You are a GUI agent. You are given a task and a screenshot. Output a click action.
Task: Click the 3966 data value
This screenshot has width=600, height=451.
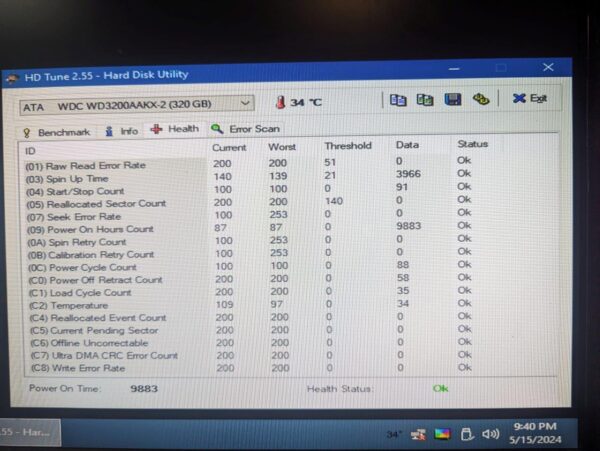(x=408, y=174)
